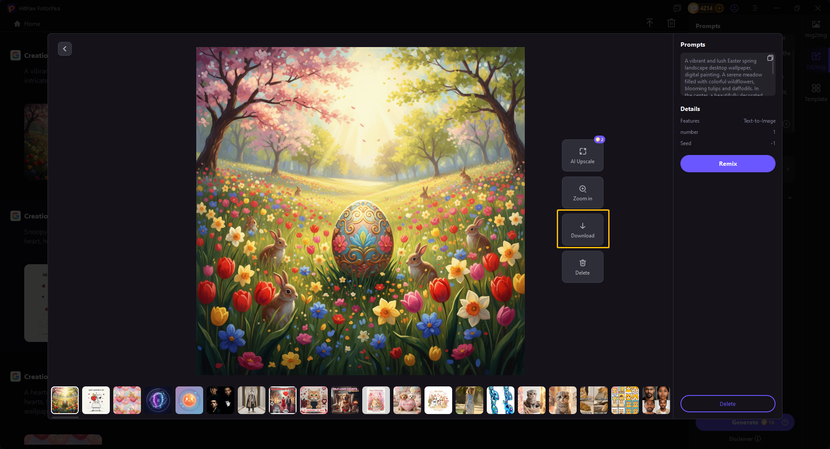Click the background export upload arrow icon
The width and height of the screenshot is (830, 449).
tap(649, 23)
